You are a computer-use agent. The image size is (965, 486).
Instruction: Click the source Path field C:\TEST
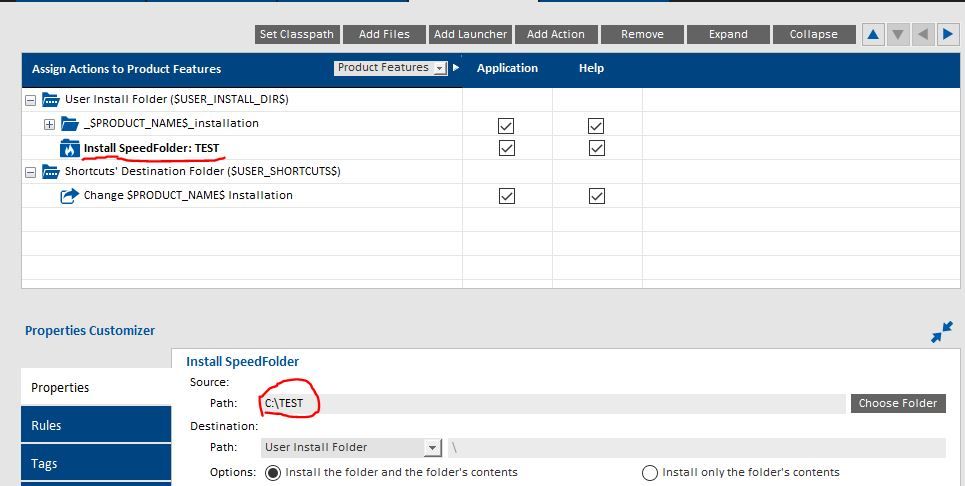pyautogui.click(x=553, y=404)
